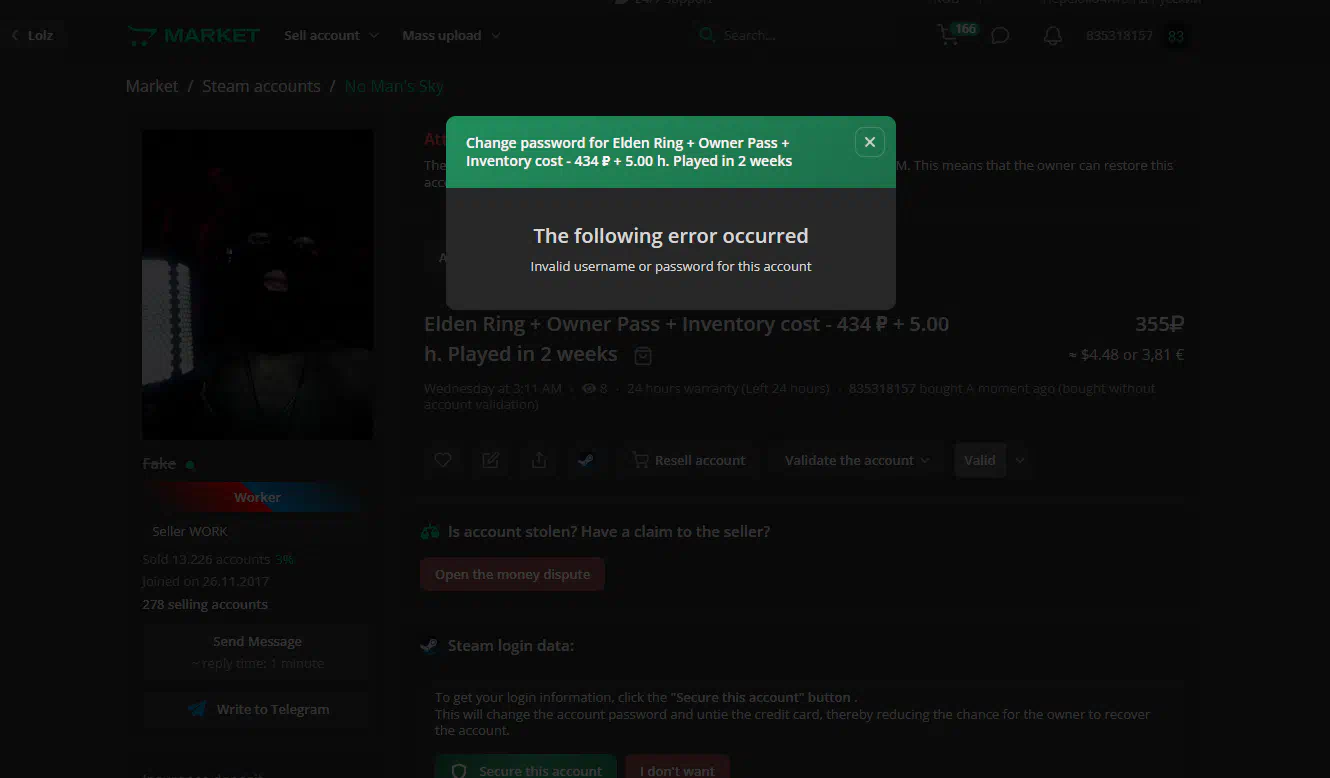Image resolution: width=1330 pixels, height=778 pixels.
Task: Click the bag icon beside listing title
Action: pos(644,355)
